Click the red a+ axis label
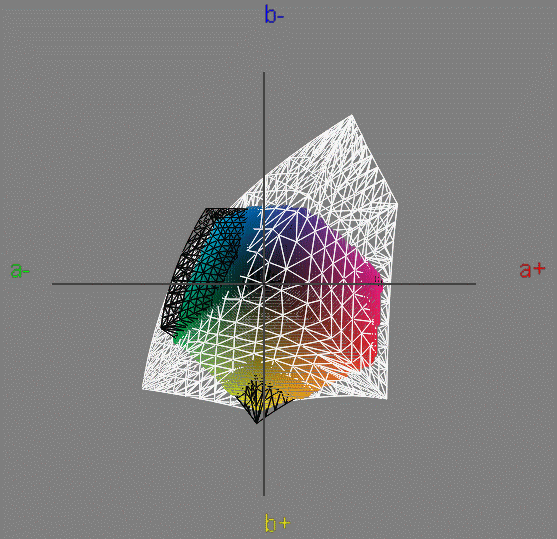Viewport: 557px width, 539px height. click(532, 270)
